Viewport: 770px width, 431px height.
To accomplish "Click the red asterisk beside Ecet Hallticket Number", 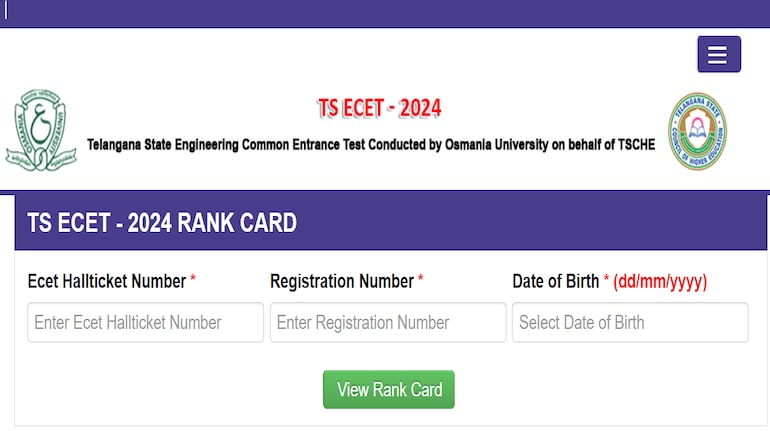I will tap(193, 278).
